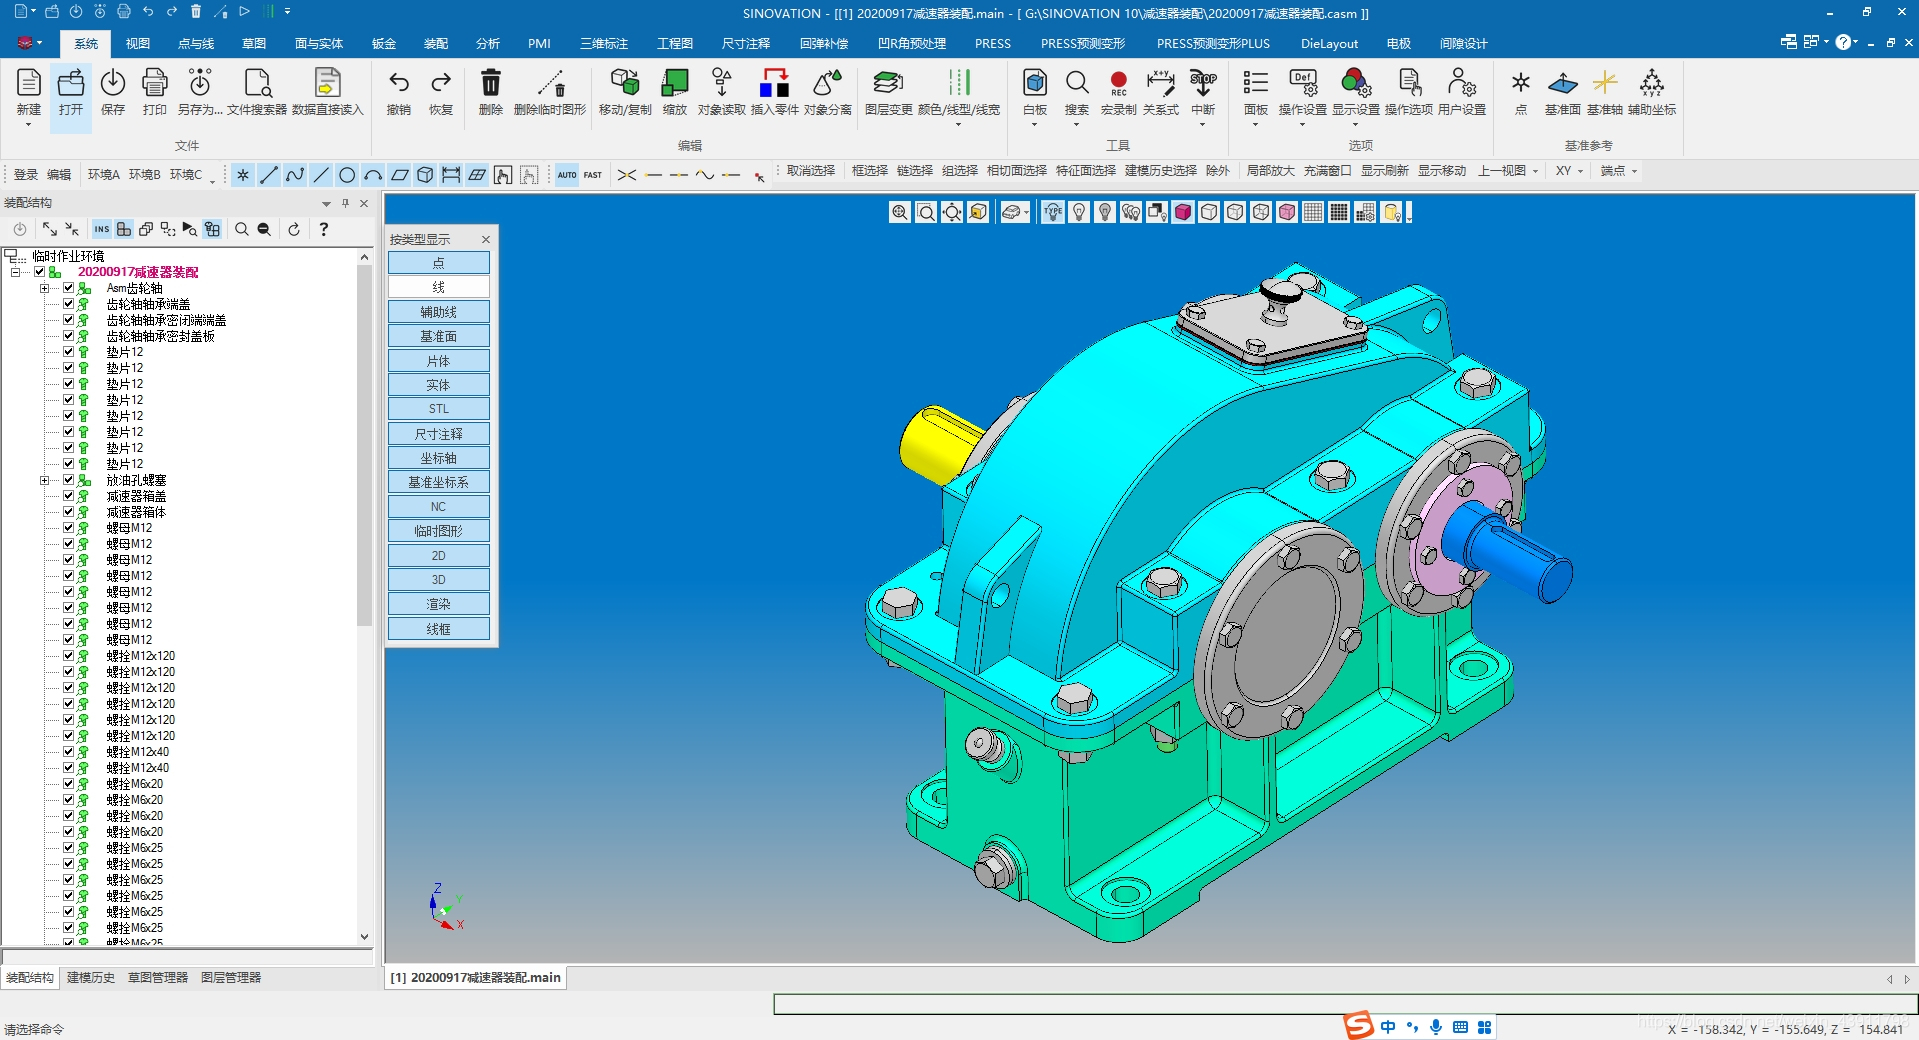Switch to the 图层管理器 bottom tab
The width and height of the screenshot is (1919, 1040).
pyautogui.click(x=231, y=978)
